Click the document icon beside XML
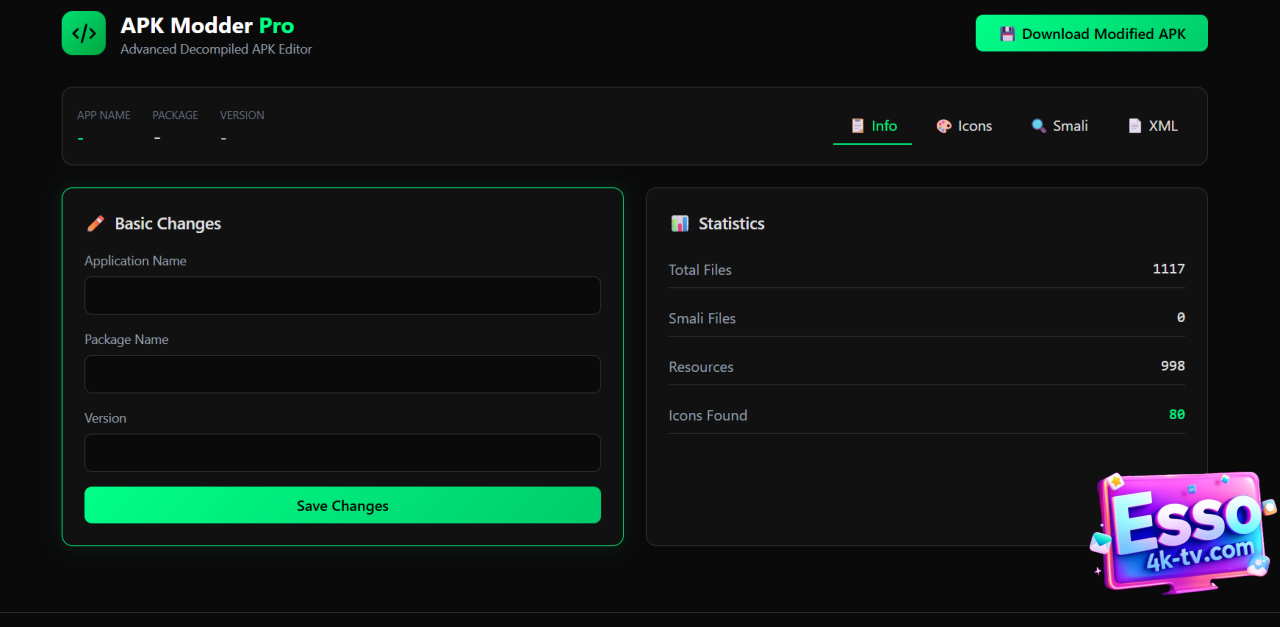Image resolution: width=1280 pixels, height=627 pixels. (1135, 126)
